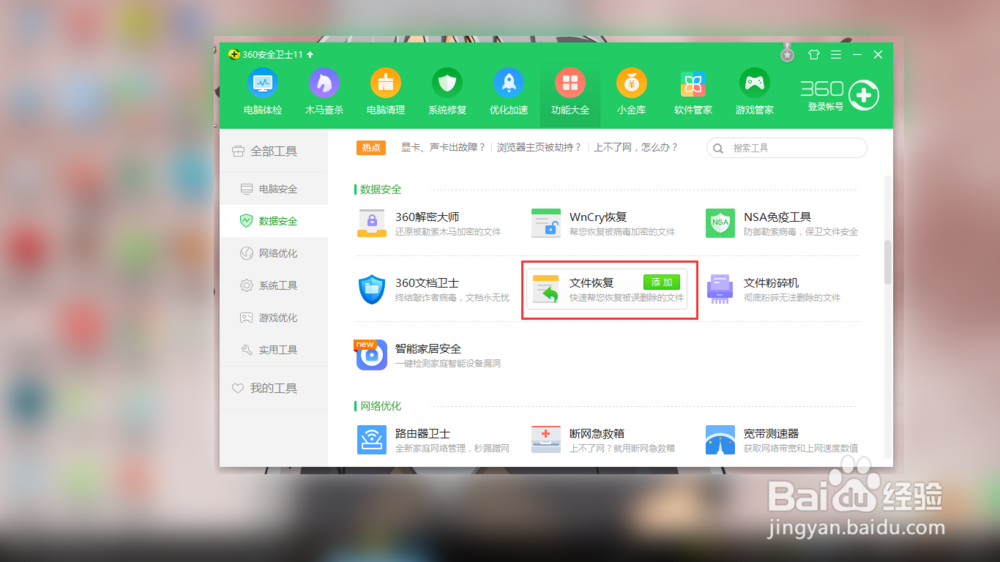
Task: Click the 360解密大师 lock icon
Action: [x=372, y=223]
